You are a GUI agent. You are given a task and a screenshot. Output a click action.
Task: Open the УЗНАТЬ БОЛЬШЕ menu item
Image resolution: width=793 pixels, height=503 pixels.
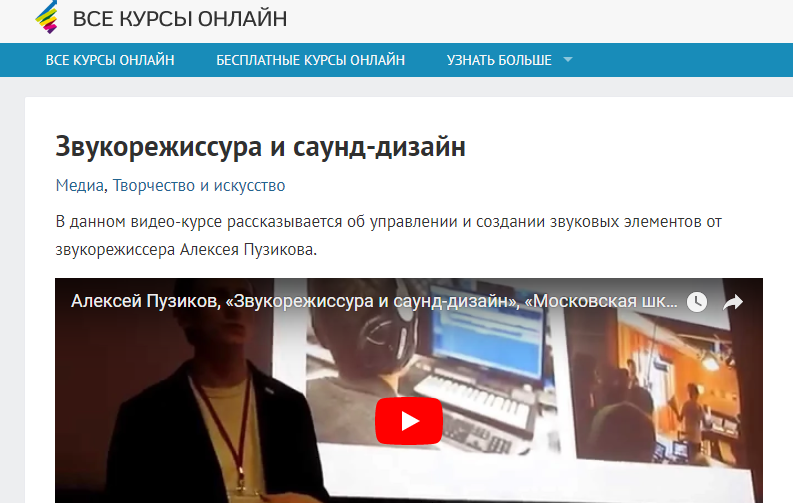[499, 60]
